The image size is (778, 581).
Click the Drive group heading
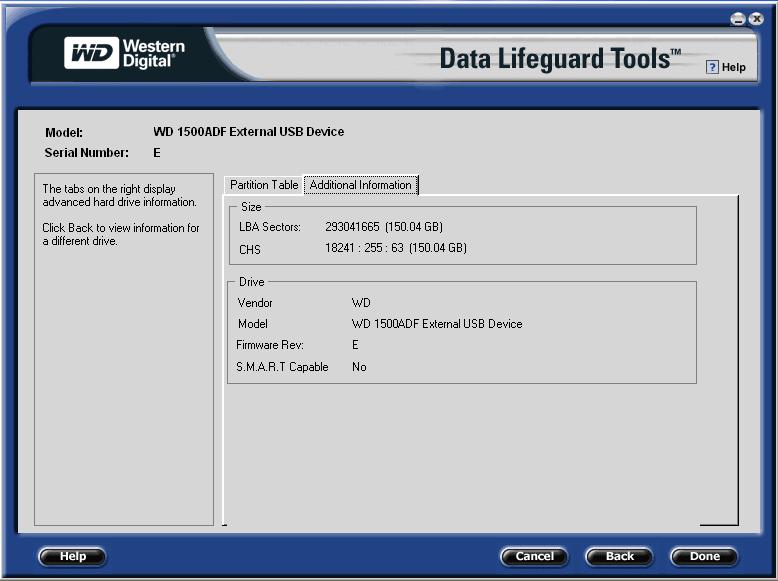[252, 282]
